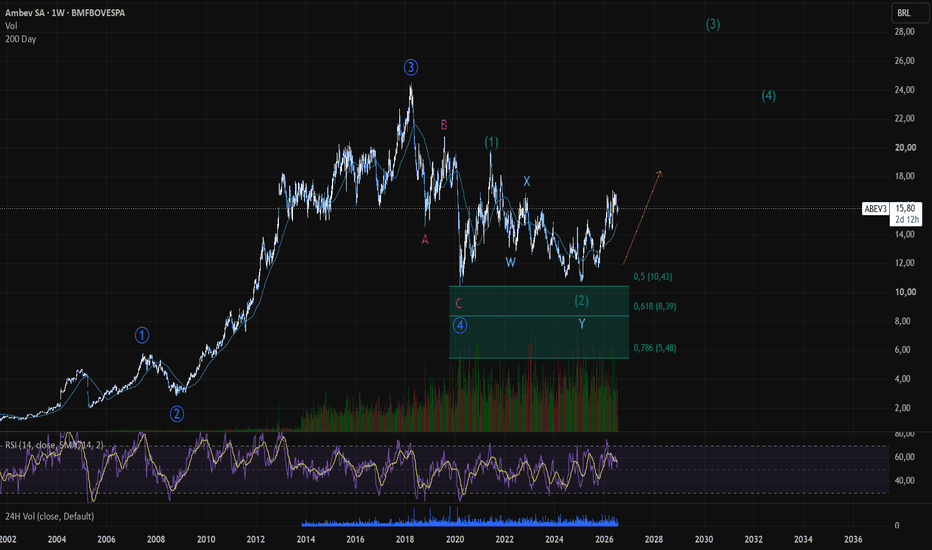This screenshot has width=932, height=550.
Task: Click the Ambev SA symbol title
Action: click(65, 12)
